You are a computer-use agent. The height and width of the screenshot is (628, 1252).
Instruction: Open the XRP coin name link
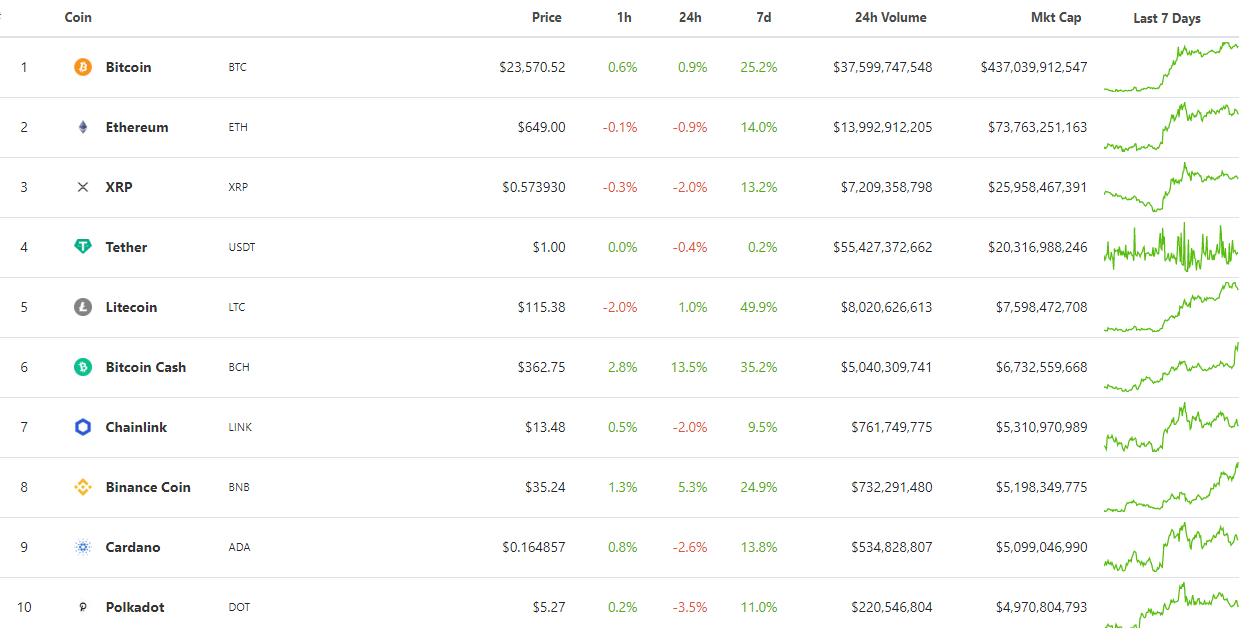[x=119, y=187]
